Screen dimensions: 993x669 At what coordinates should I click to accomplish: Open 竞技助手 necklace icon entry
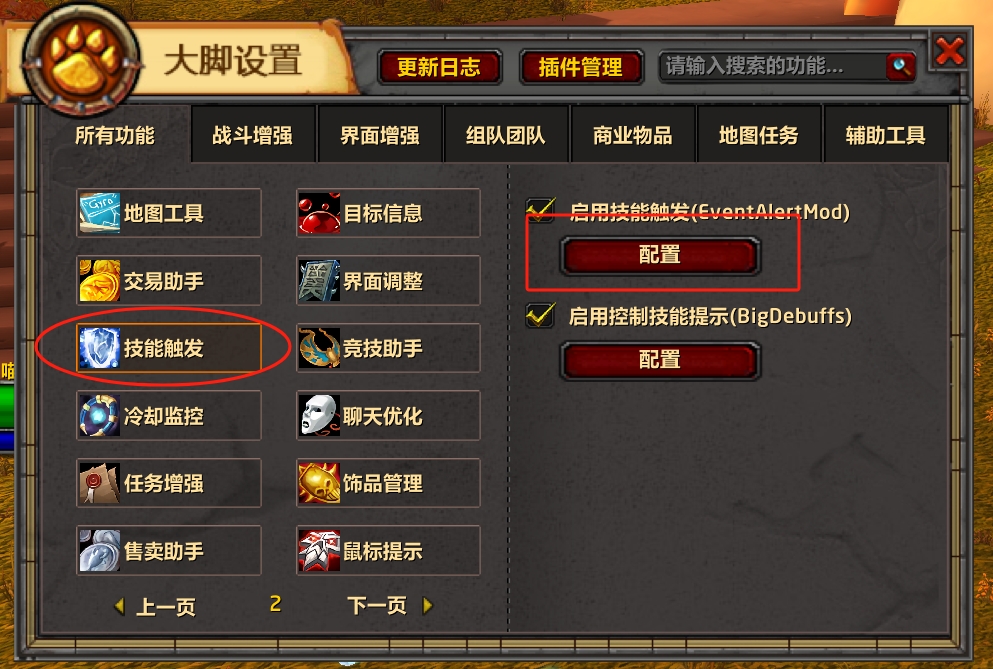tap(319, 348)
